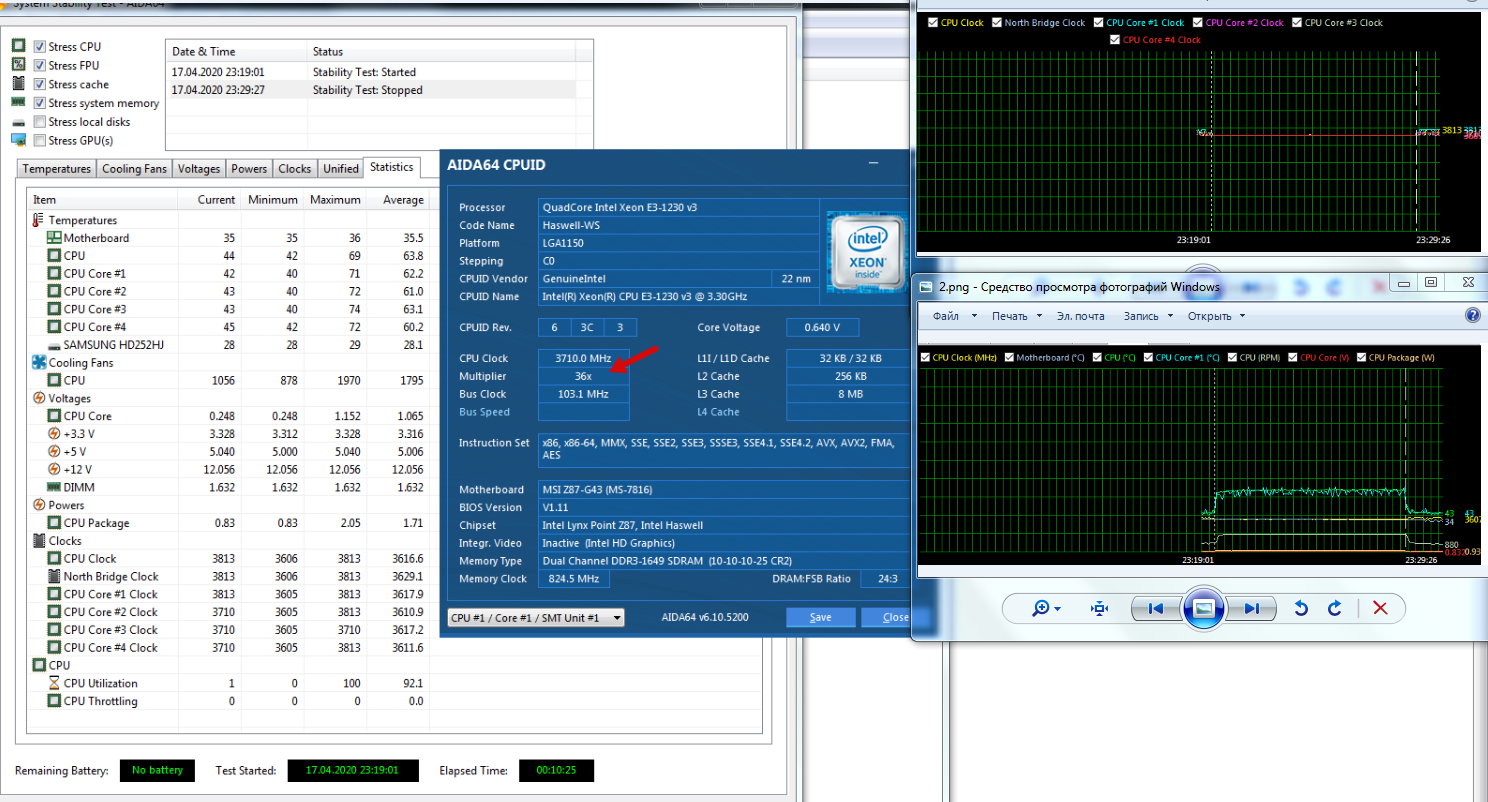Click the monitor icon beside Stress GPU(s)
The width and height of the screenshot is (1488, 802).
18,140
